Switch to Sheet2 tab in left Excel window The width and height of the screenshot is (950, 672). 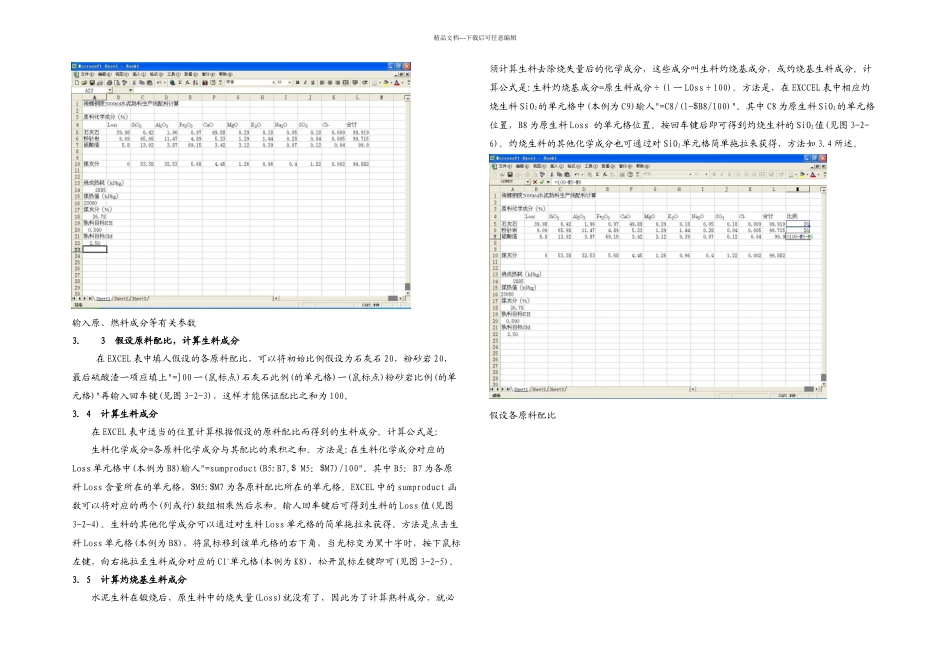click(122, 298)
